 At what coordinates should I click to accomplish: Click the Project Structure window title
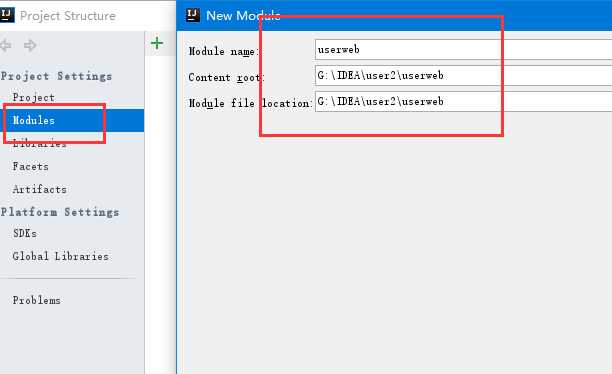point(68,16)
